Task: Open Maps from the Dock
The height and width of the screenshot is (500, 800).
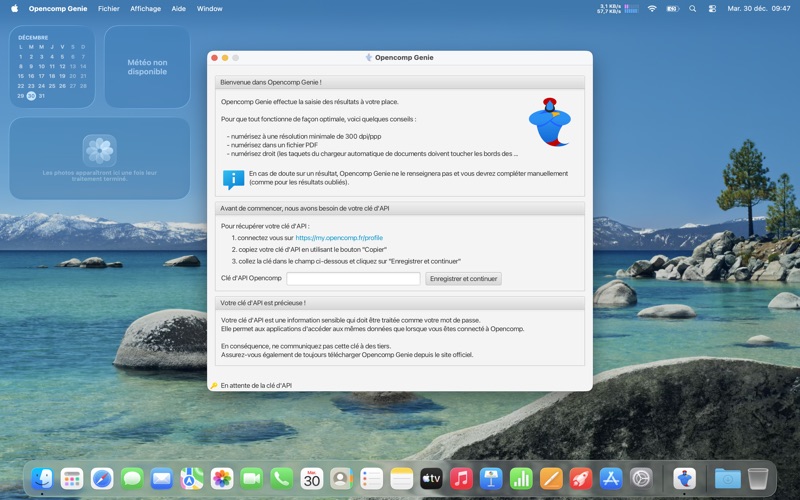Action: pyautogui.click(x=192, y=479)
